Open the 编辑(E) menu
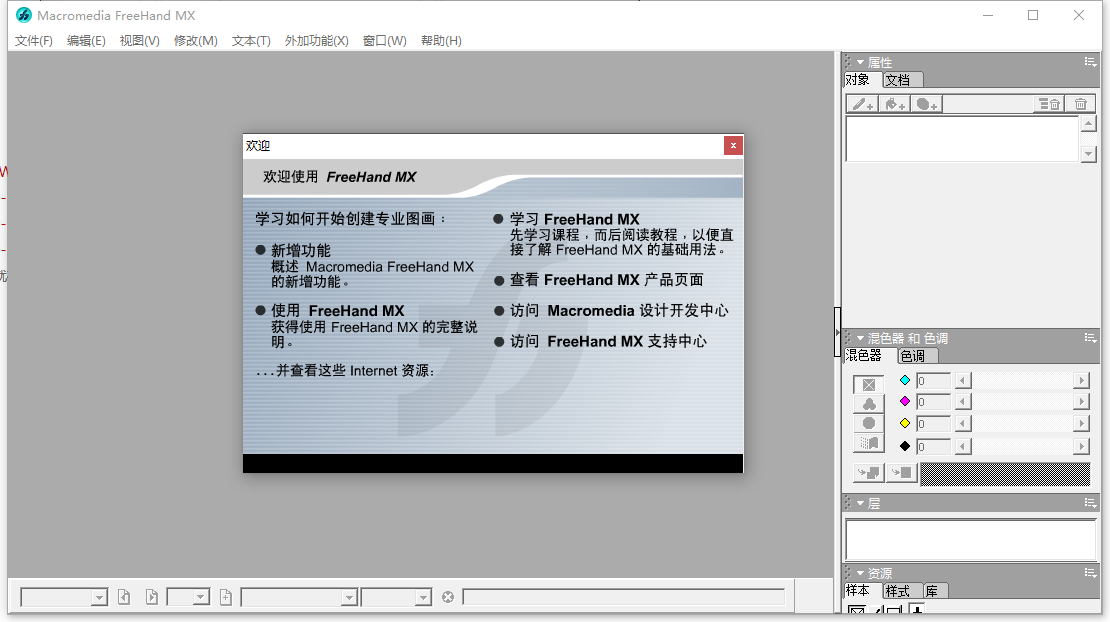Viewport: 1110px width, 622px height. [86, 40]
